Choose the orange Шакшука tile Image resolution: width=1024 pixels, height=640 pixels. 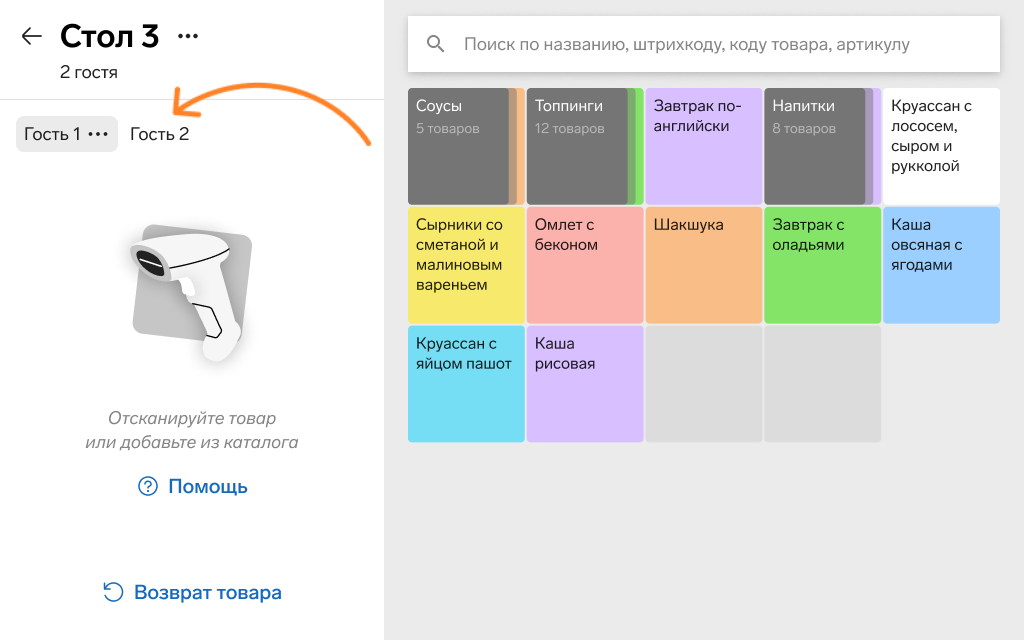tap(703, 265)
